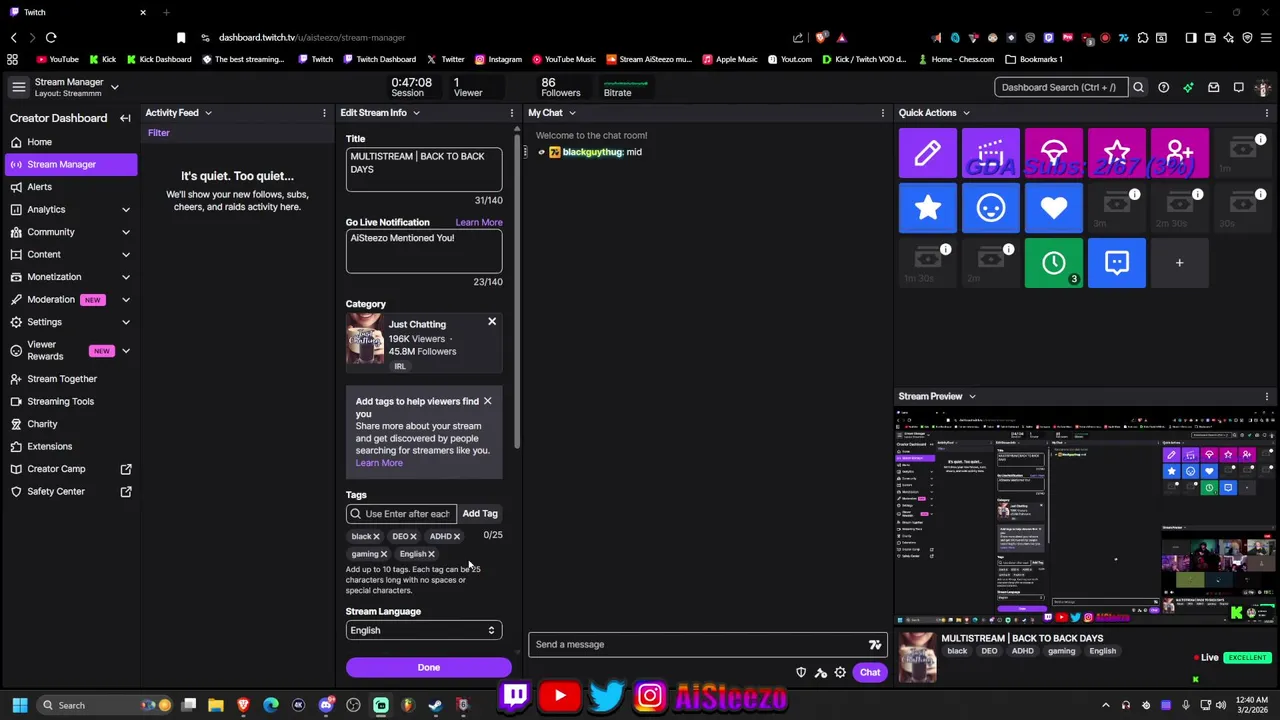This screenshot has width=1280, height=720.
Task: Click the Done button
Action: point(428,667)
